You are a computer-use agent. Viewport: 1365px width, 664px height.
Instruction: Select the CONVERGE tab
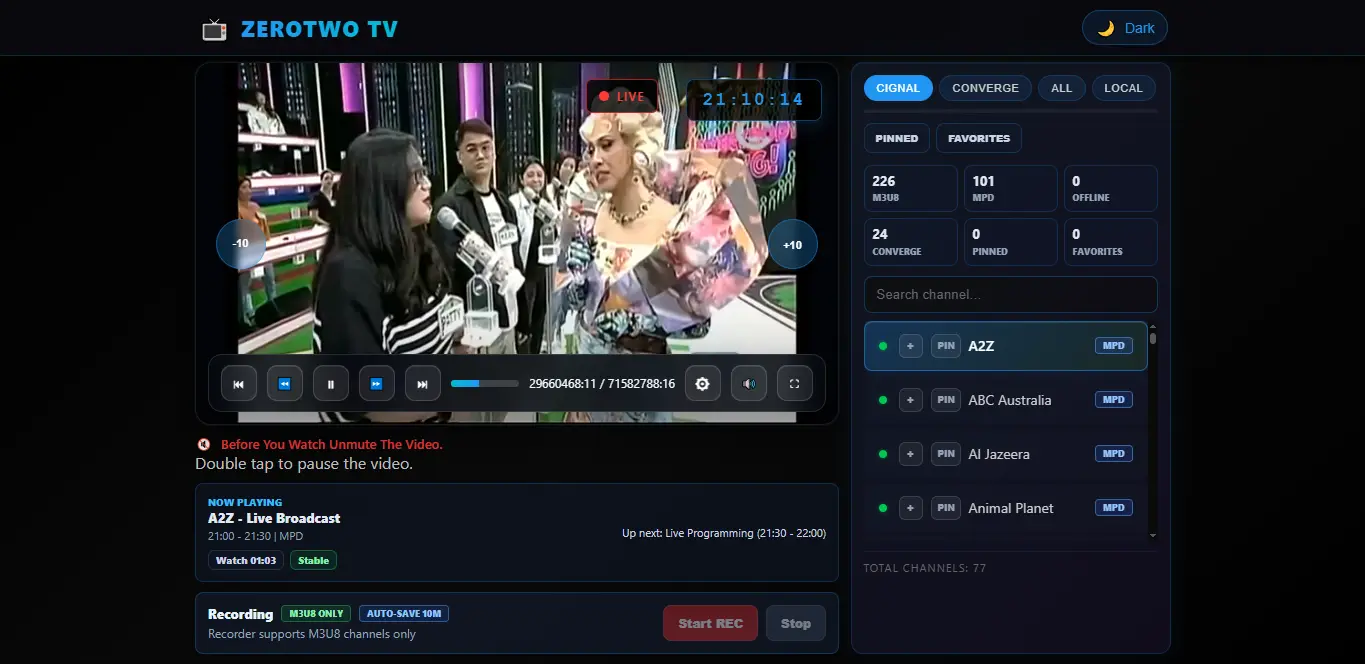tap(985, 88)
